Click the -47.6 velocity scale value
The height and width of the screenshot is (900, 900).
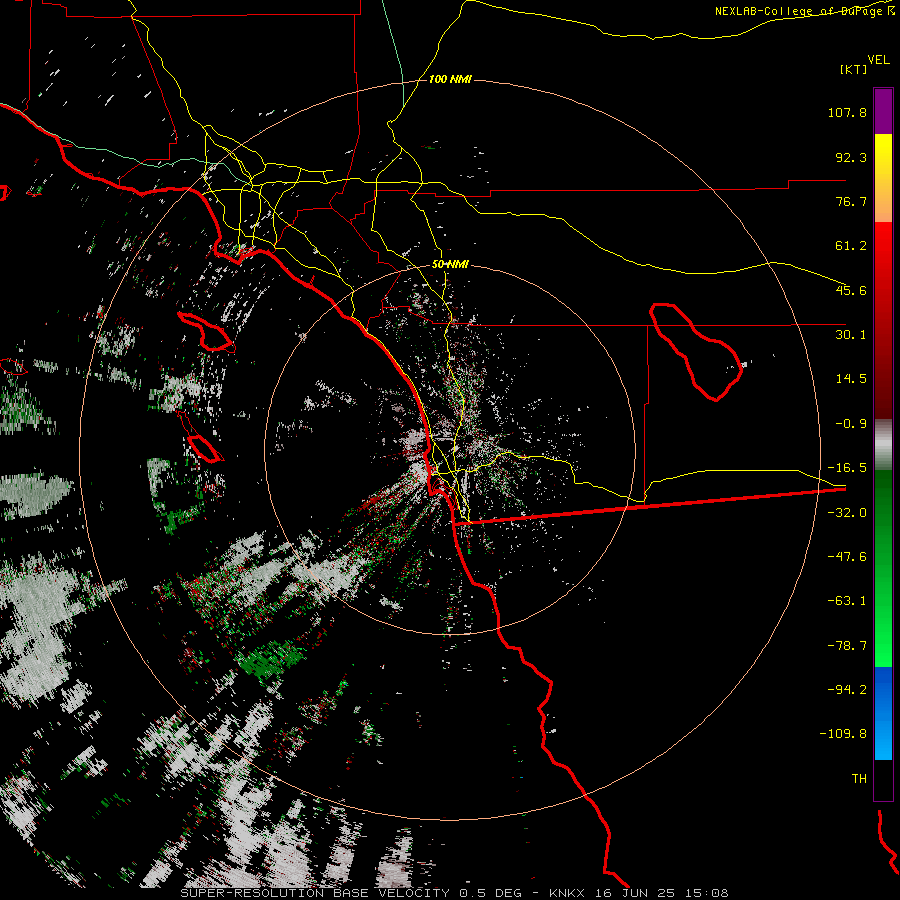point(847,557)
